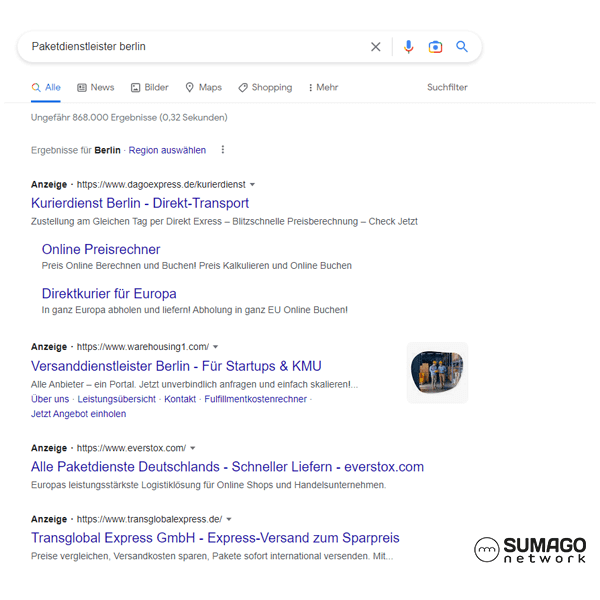Open Transglobal Express GmbH result
The image size is (600, 600).
215,538
